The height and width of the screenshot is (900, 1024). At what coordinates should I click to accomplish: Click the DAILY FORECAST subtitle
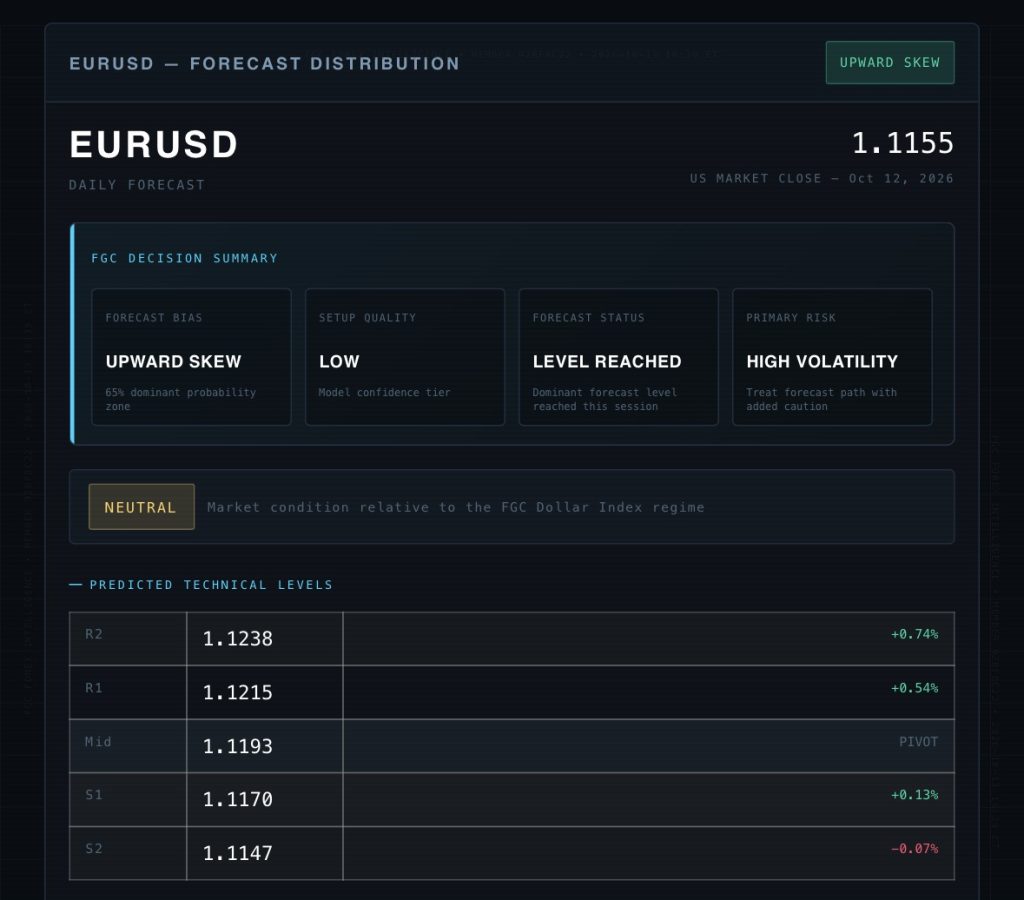point(137,185)
